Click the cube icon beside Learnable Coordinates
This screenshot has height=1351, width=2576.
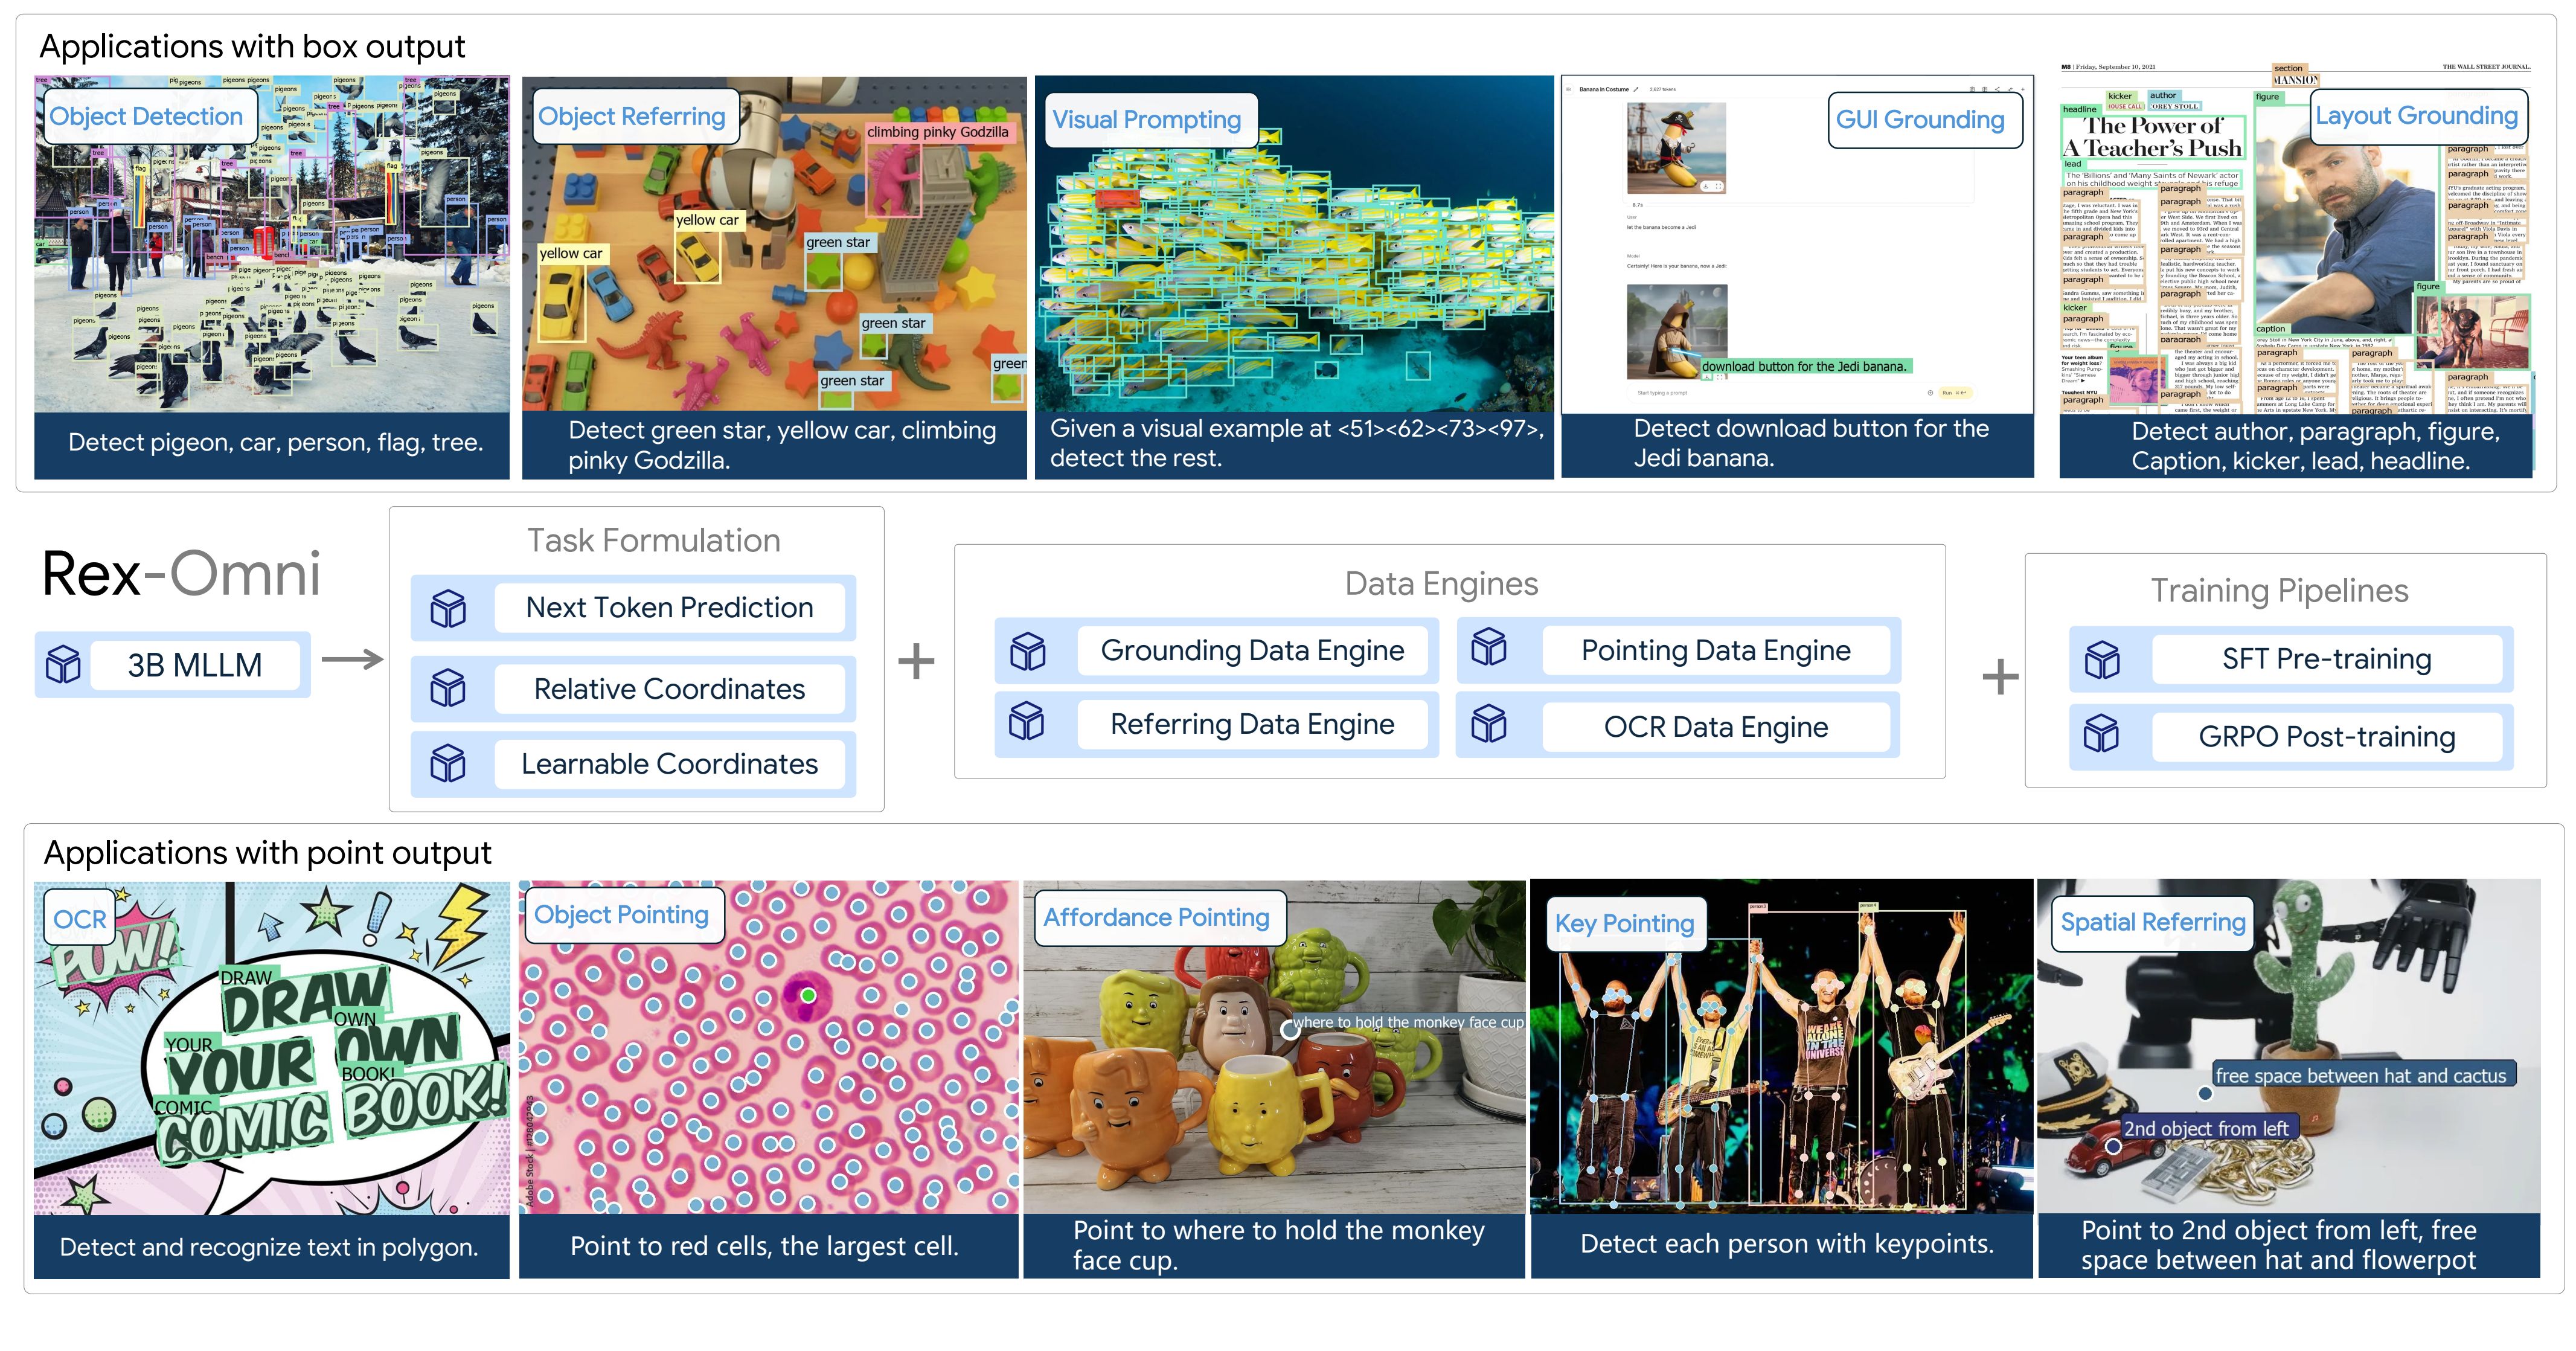pos(447,764)
